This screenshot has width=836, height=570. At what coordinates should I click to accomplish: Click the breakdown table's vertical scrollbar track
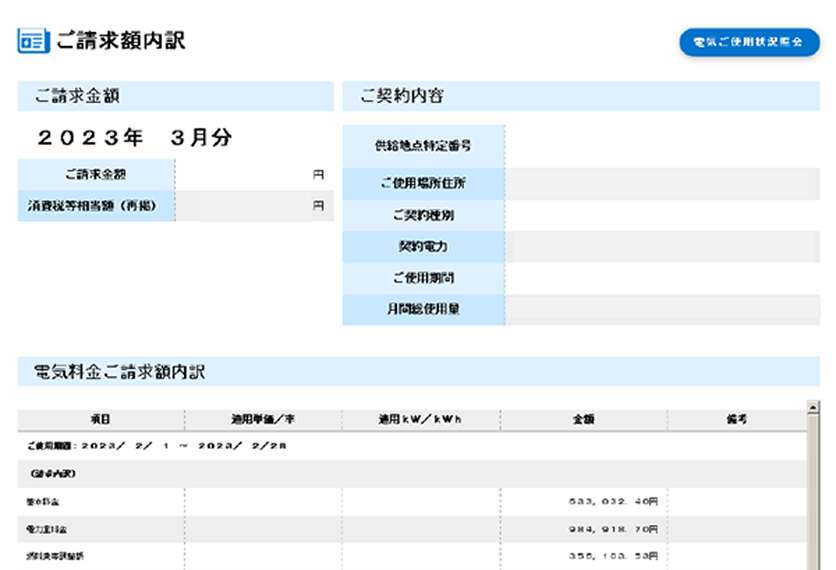[x=813, y=490]
